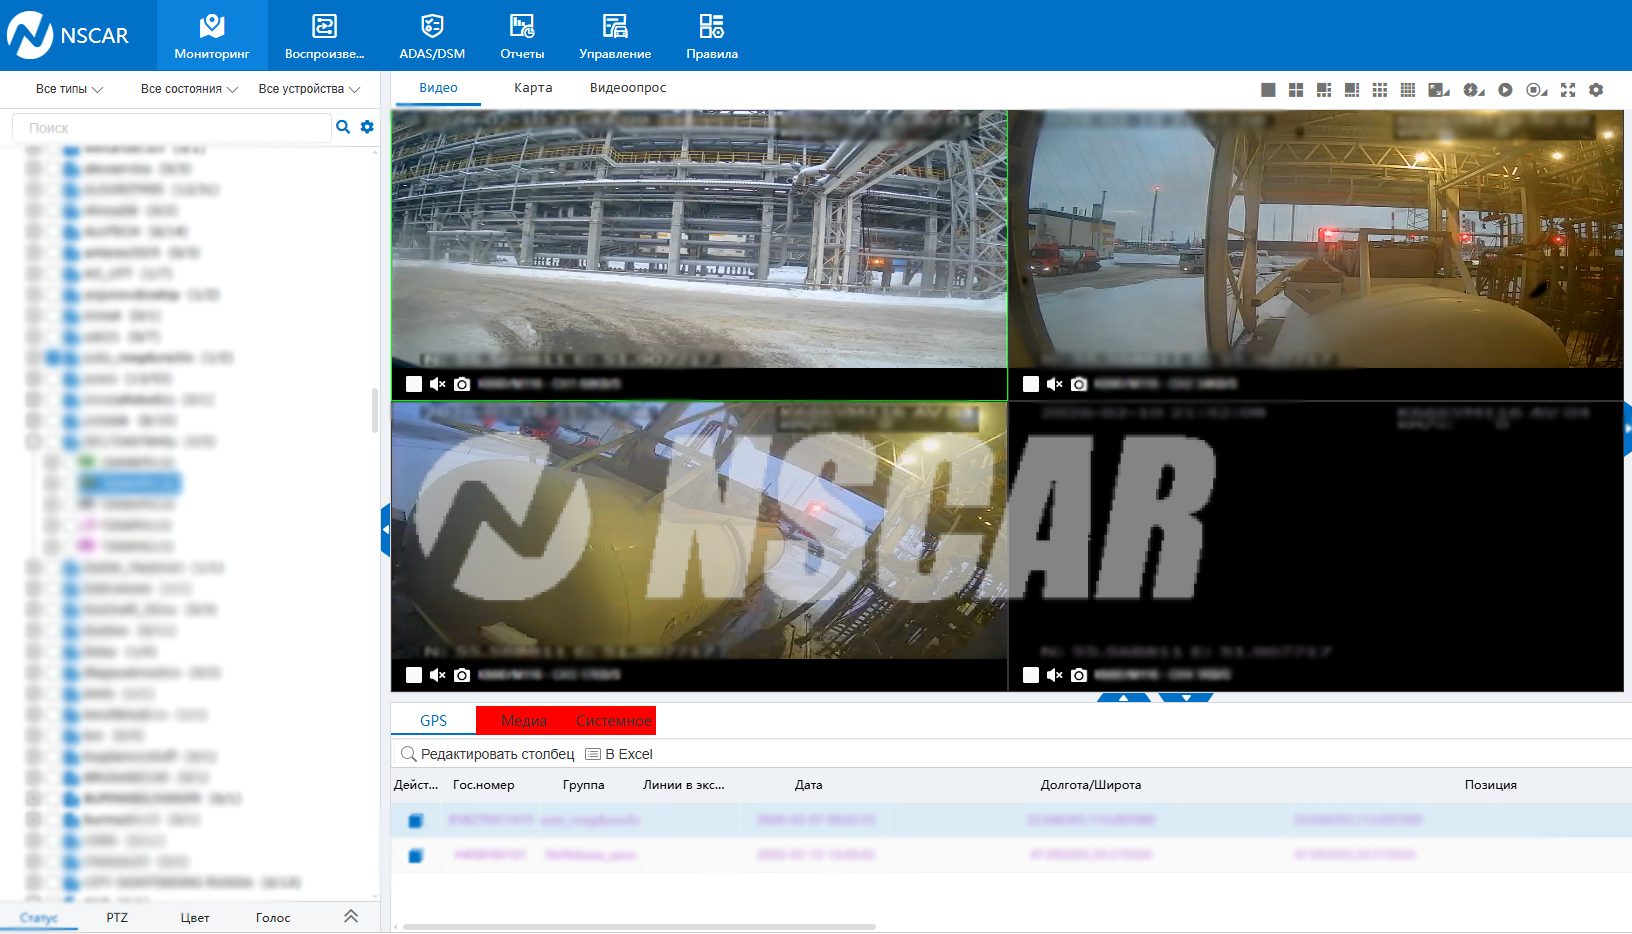Click the play-all videos icon
1632x934 pixels.
click(x=1505, y=90)
